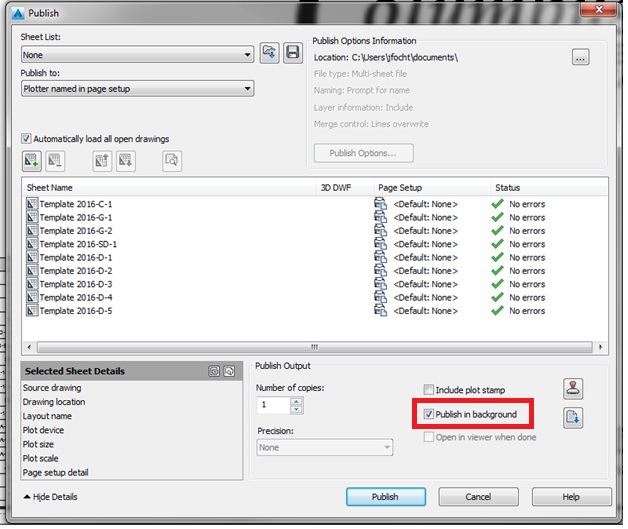Collapse the dialog with Hide Details

tap(50, 497)
